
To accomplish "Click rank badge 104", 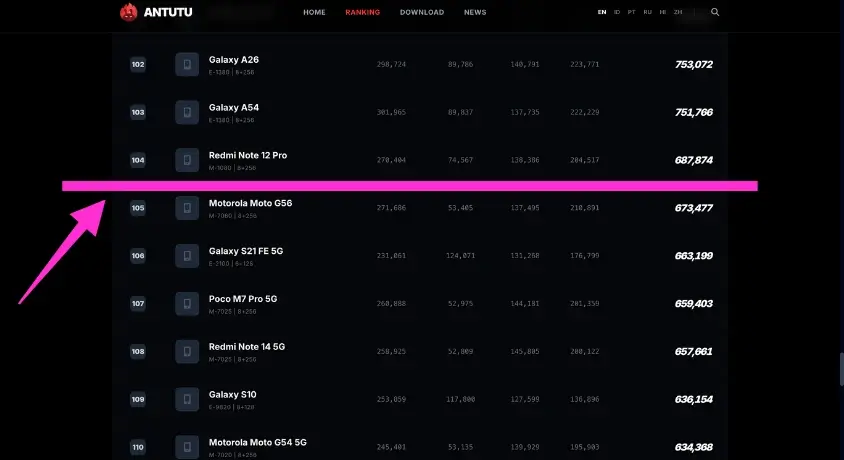I will point(138,160).
